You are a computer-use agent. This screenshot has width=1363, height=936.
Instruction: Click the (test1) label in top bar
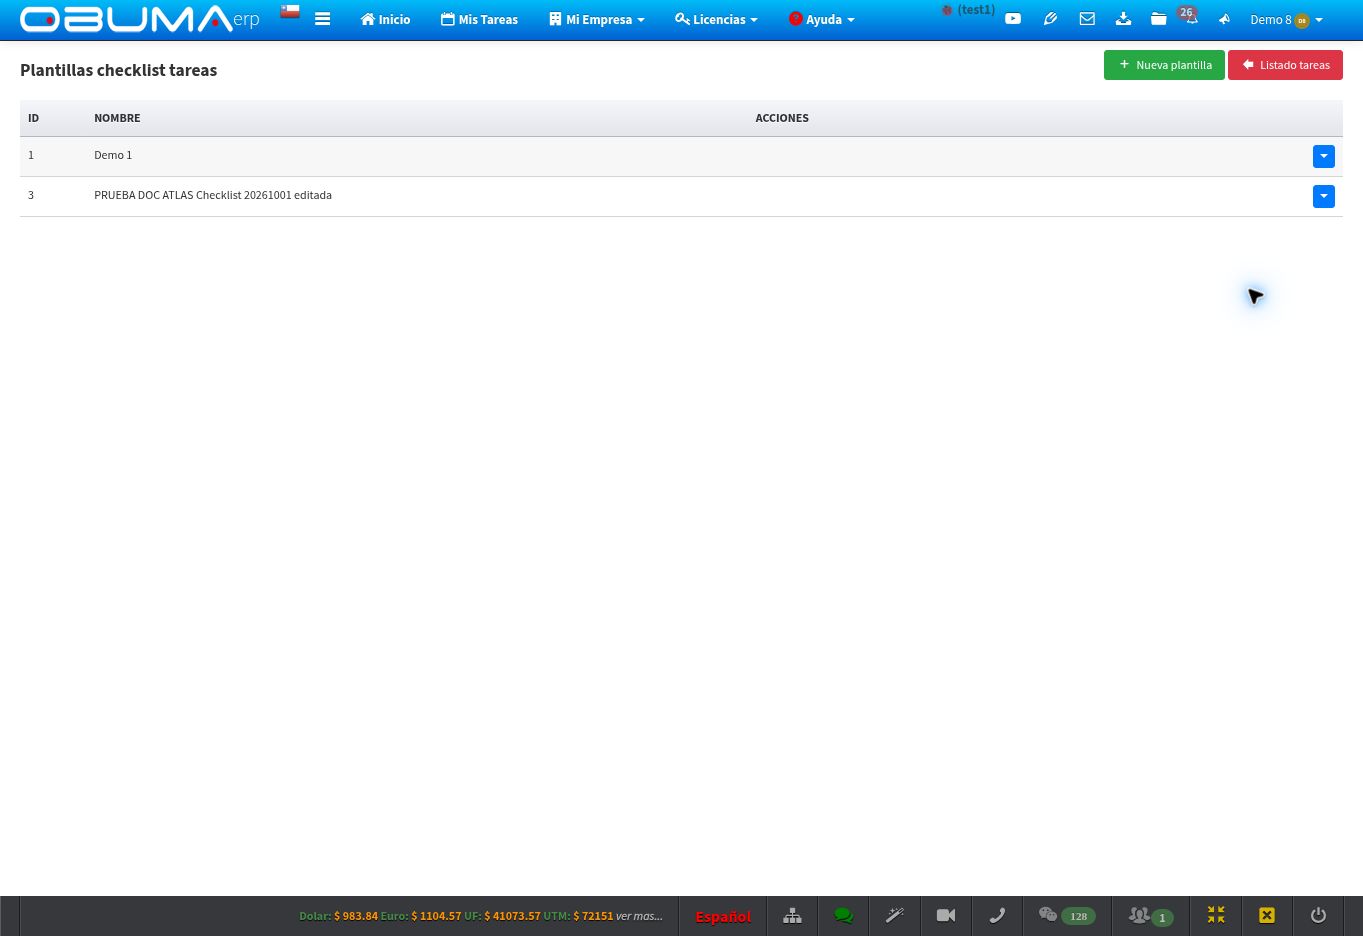975,10
